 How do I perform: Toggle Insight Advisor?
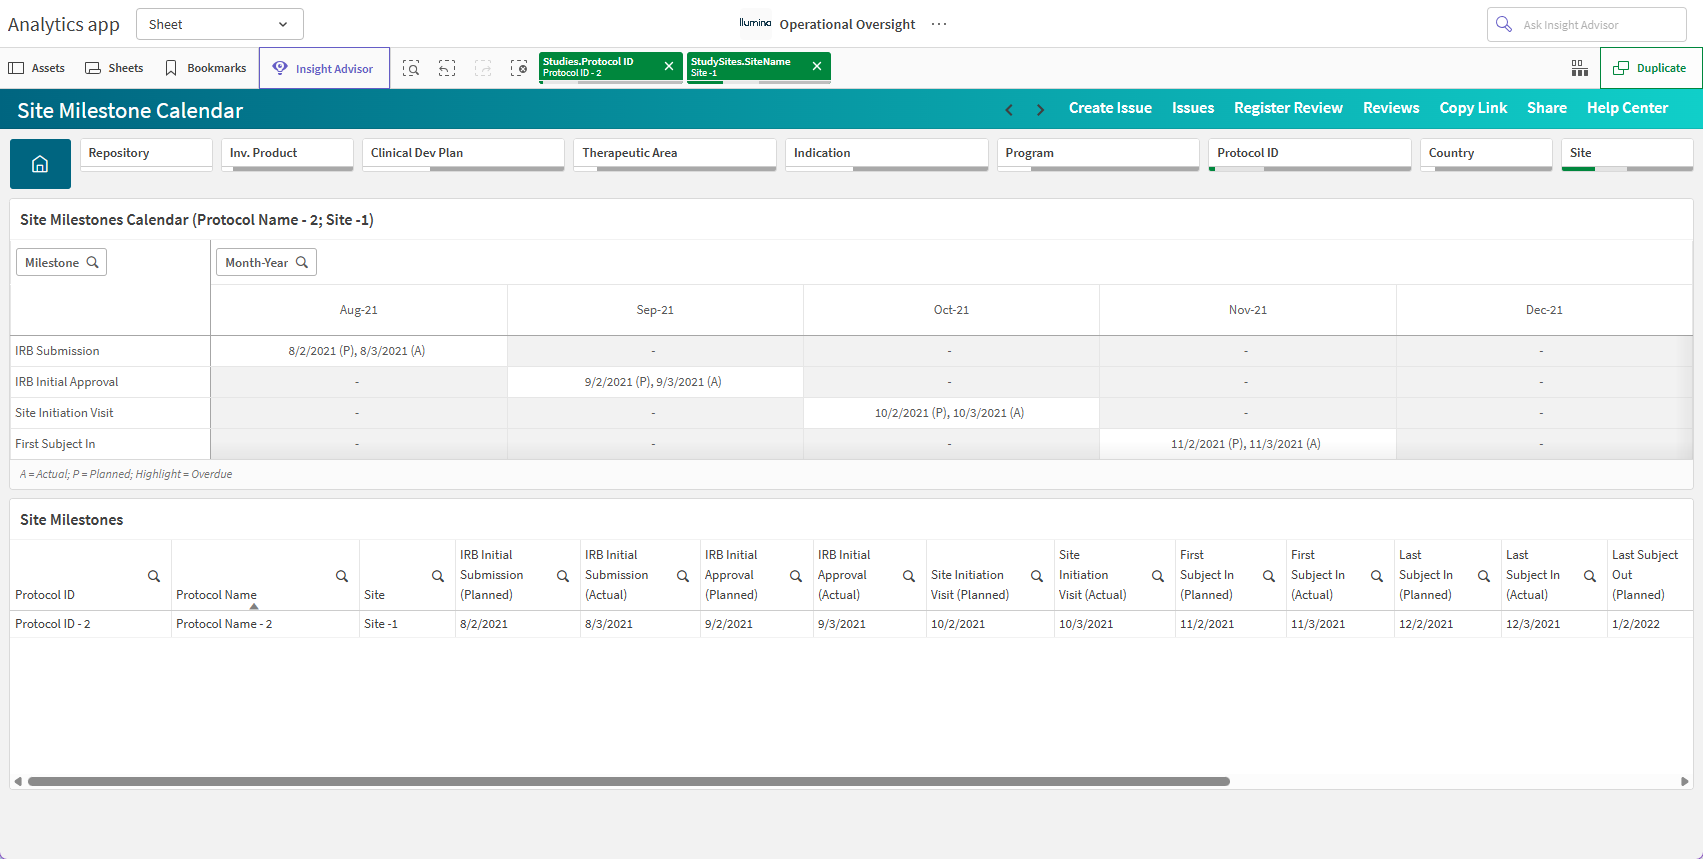click(x=324, y=68)
